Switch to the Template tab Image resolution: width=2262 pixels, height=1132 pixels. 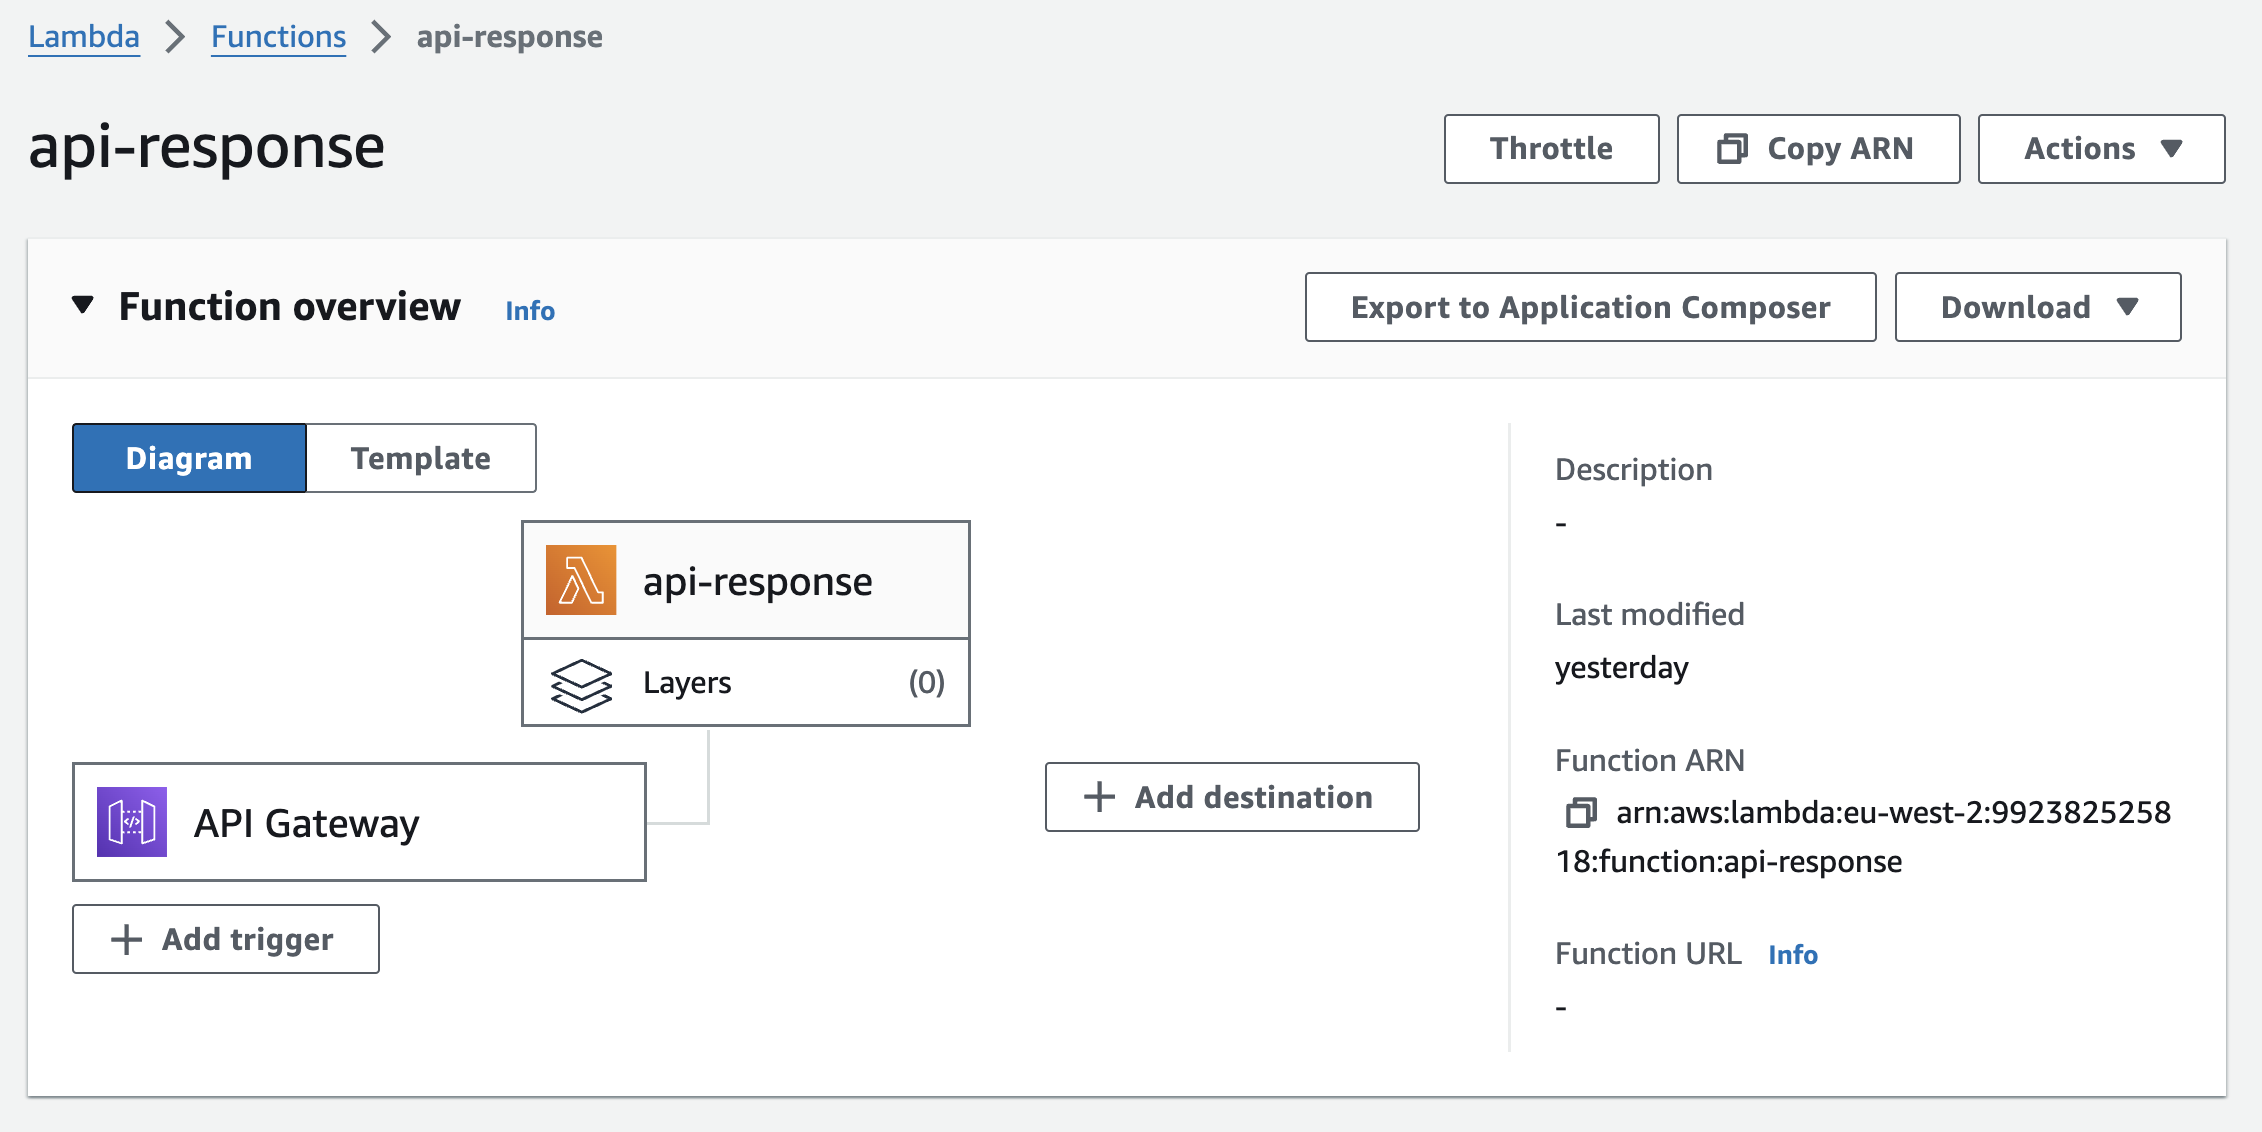pyautogui.click(x=421, y=458)
